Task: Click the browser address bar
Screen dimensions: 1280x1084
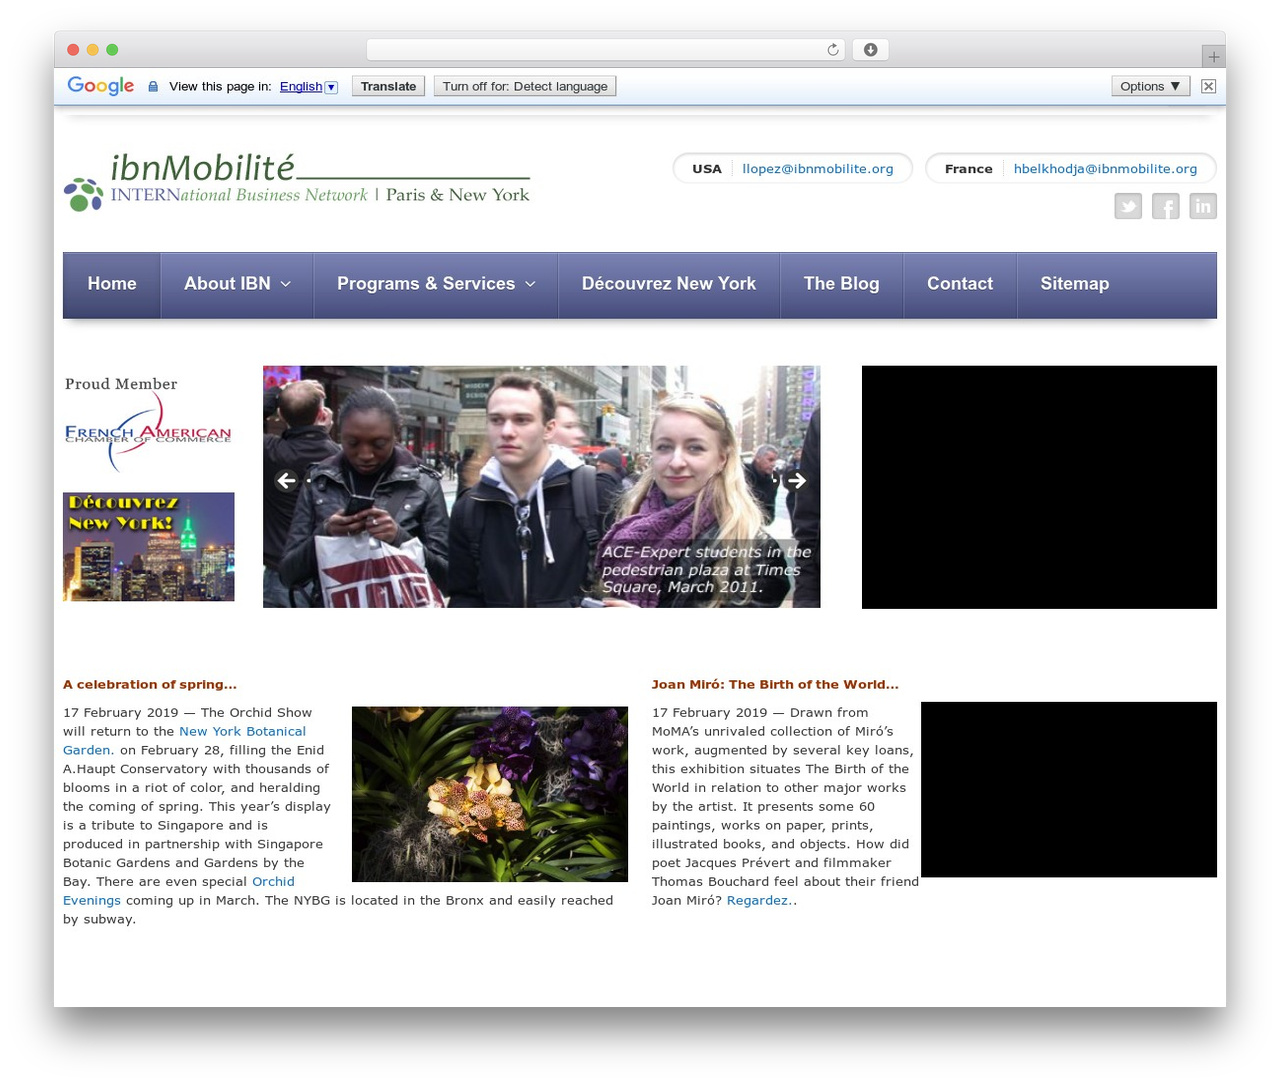Action: tap(606, 50)
